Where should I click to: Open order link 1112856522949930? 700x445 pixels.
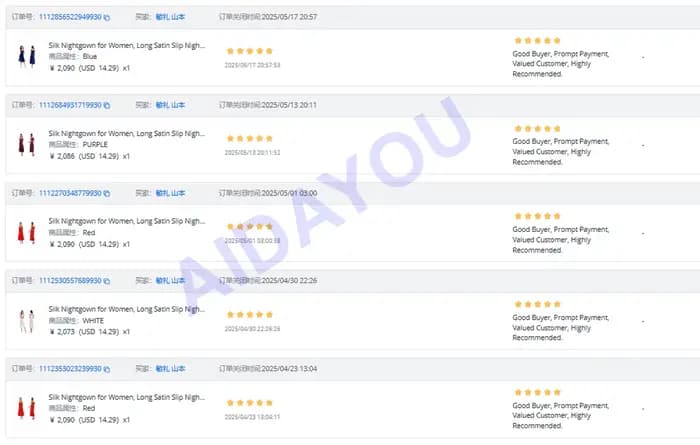click(71, 17)
